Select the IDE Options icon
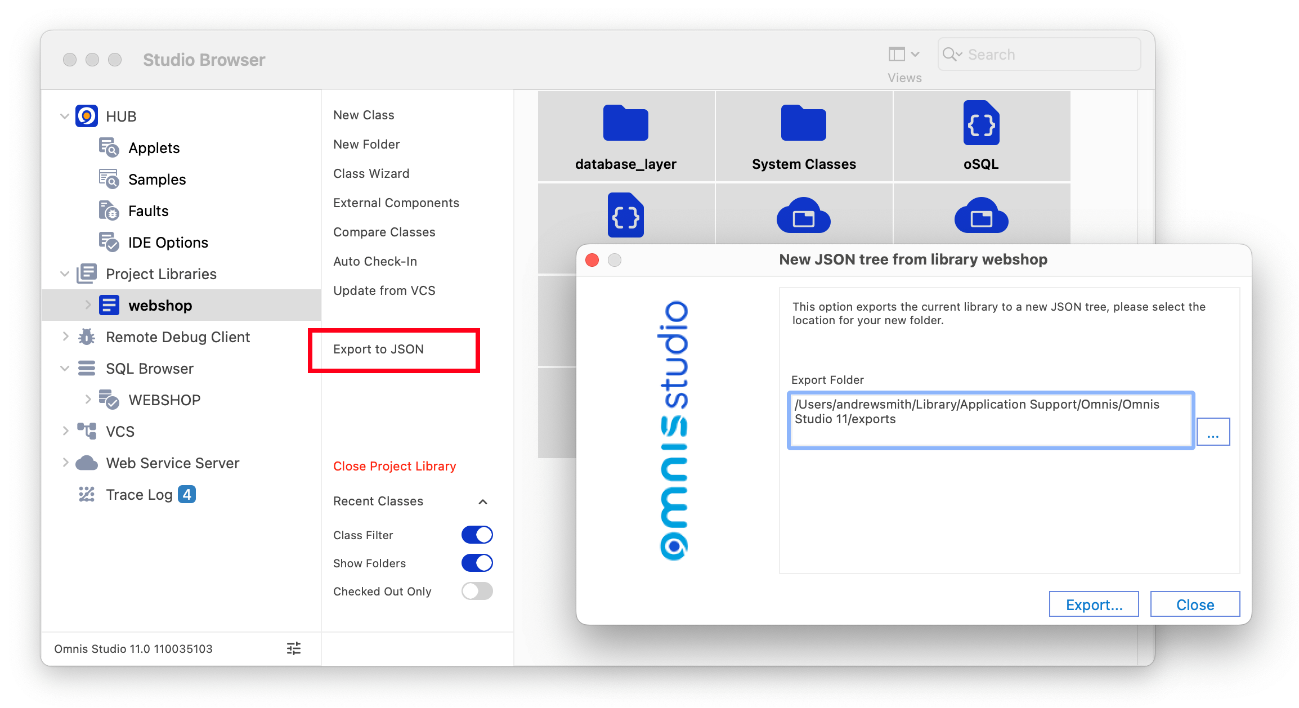Image resolution: width=1299 pixels, height=708 pixels. pos(109,242)
